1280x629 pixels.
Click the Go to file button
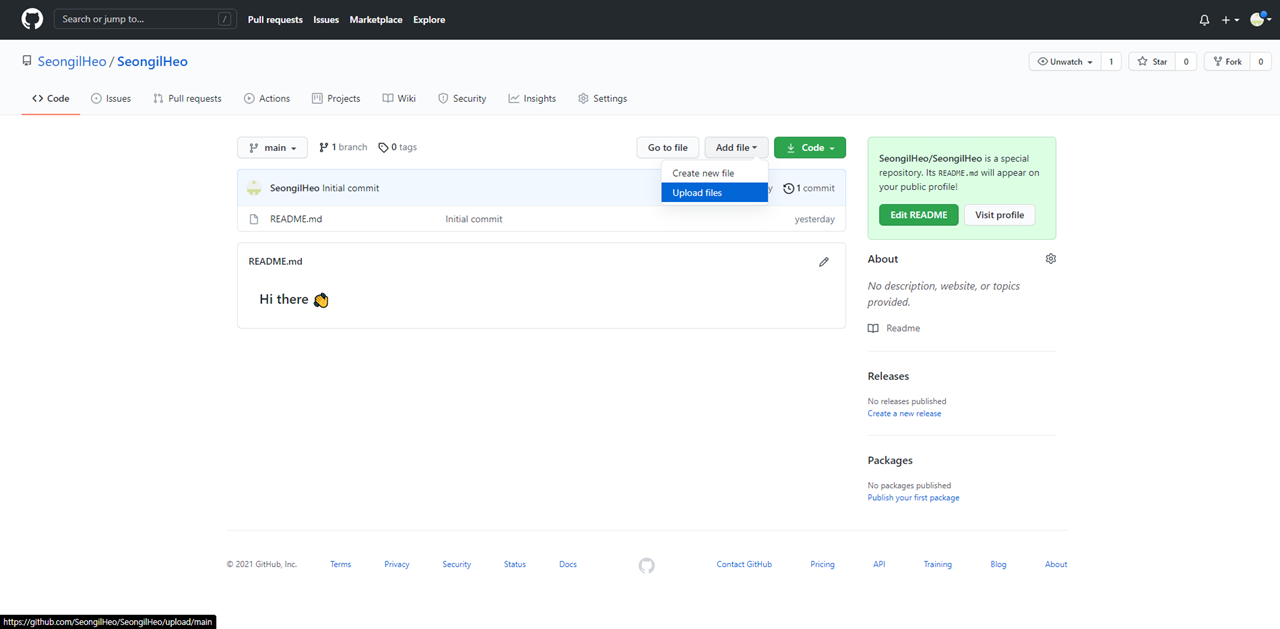tap(668, 148)
